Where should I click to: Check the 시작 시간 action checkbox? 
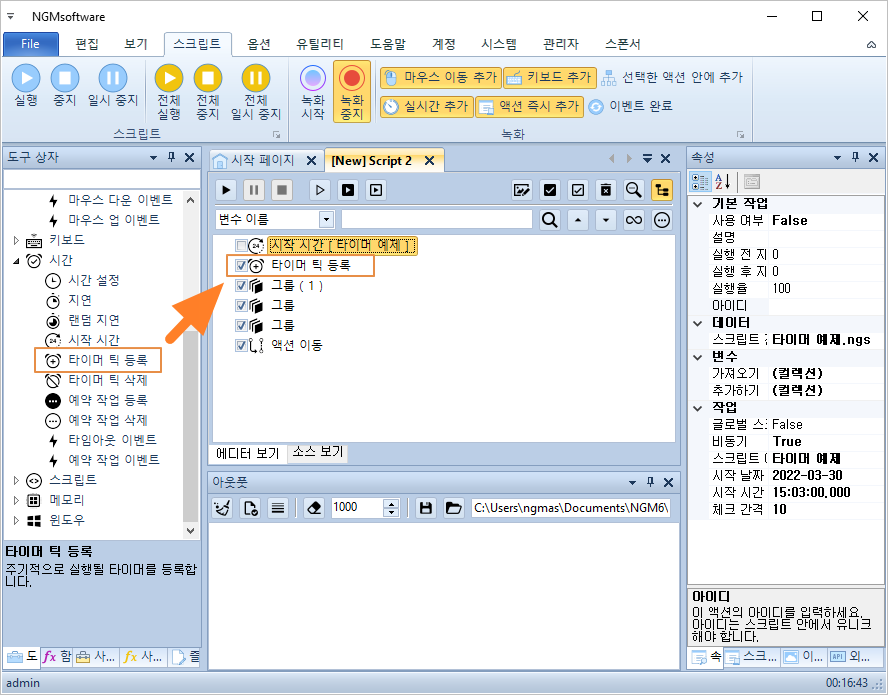pos(241,245)
